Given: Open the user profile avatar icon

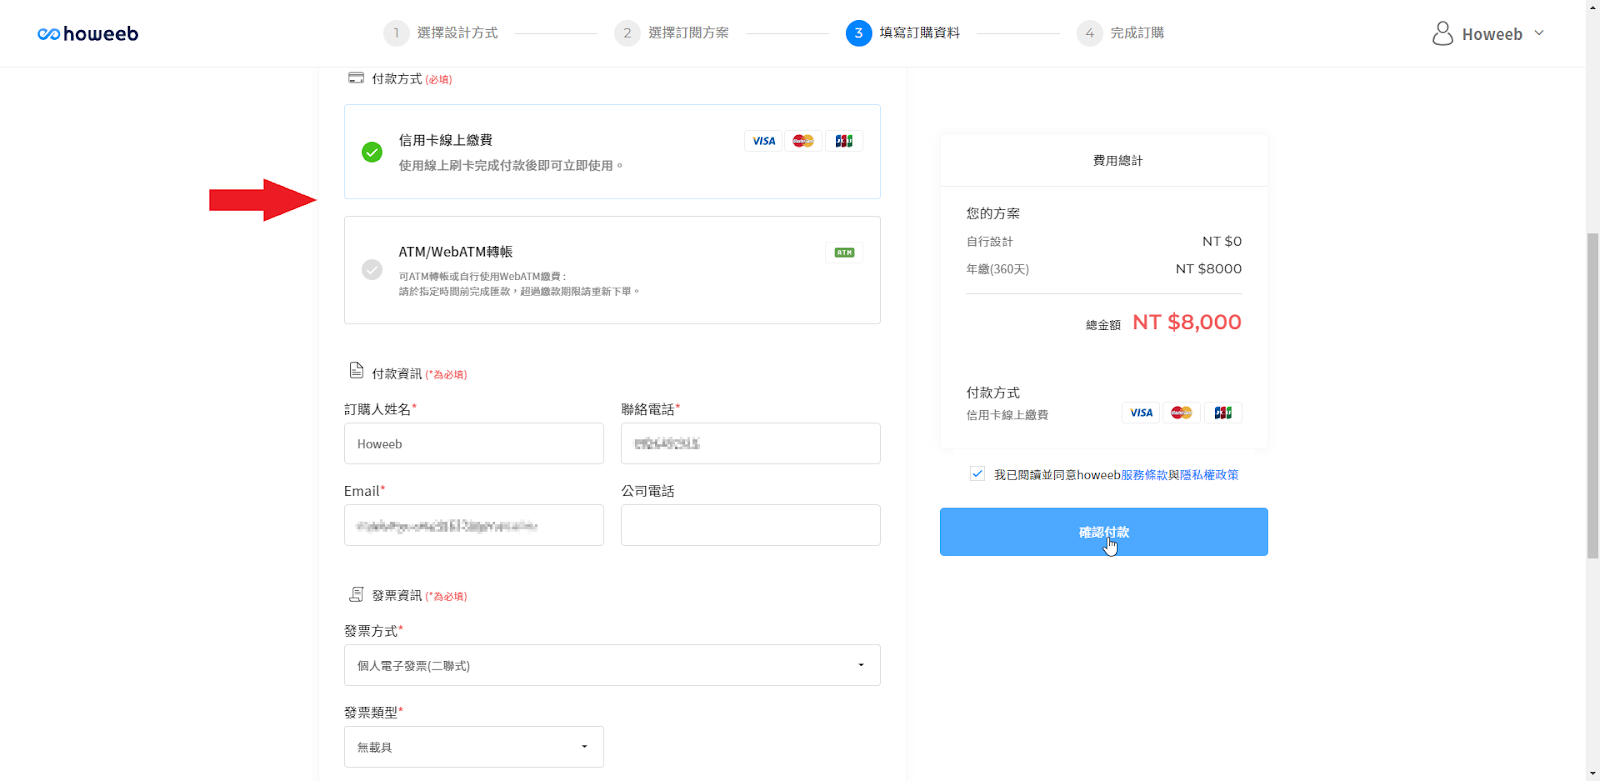Looking at the screenshot, I should tap(1442, 34).
